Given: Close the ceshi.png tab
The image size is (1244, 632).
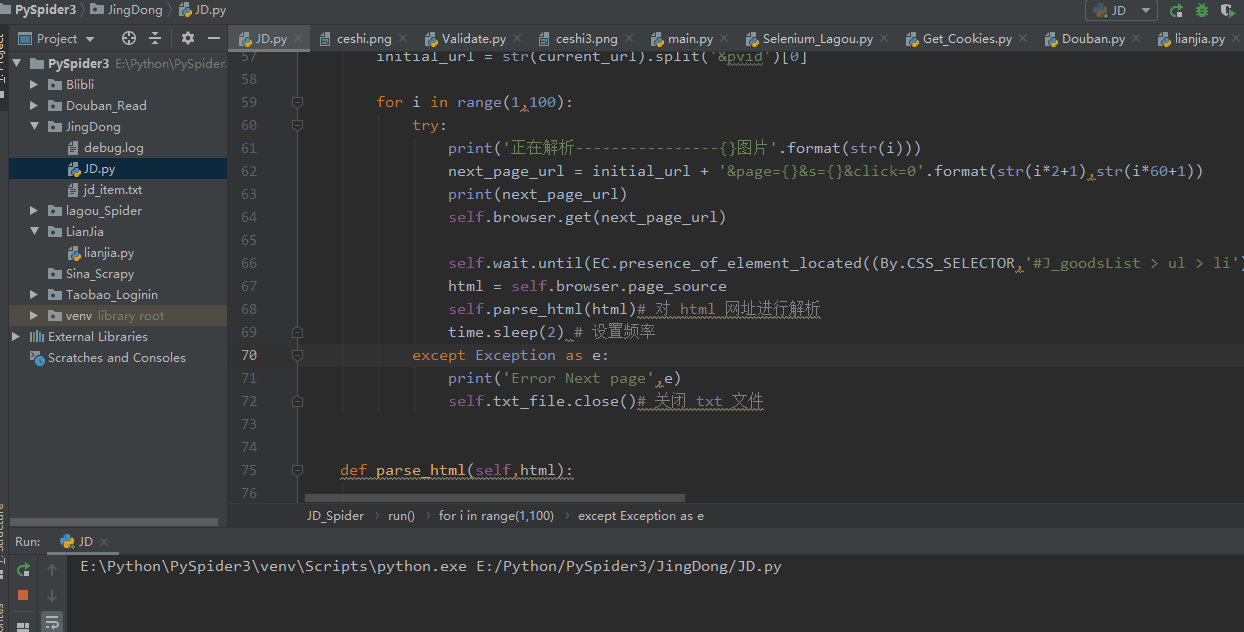Looking at the screenshot, I should point(403,39).
